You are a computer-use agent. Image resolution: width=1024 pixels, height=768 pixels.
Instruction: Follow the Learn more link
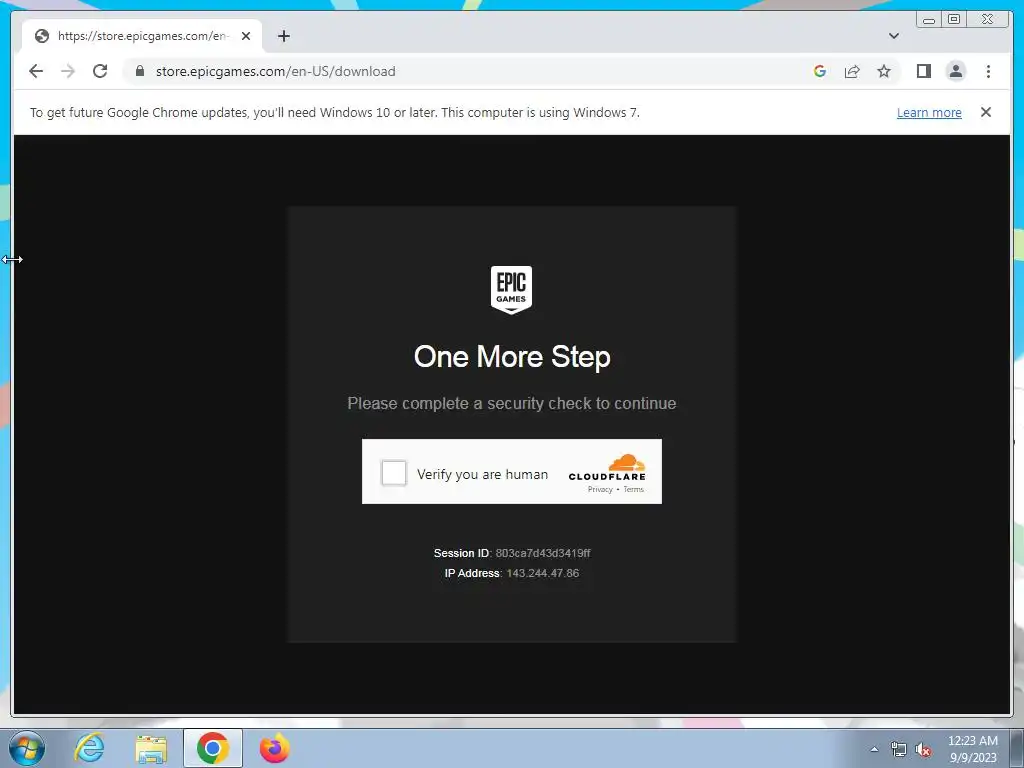click(929, 112)
